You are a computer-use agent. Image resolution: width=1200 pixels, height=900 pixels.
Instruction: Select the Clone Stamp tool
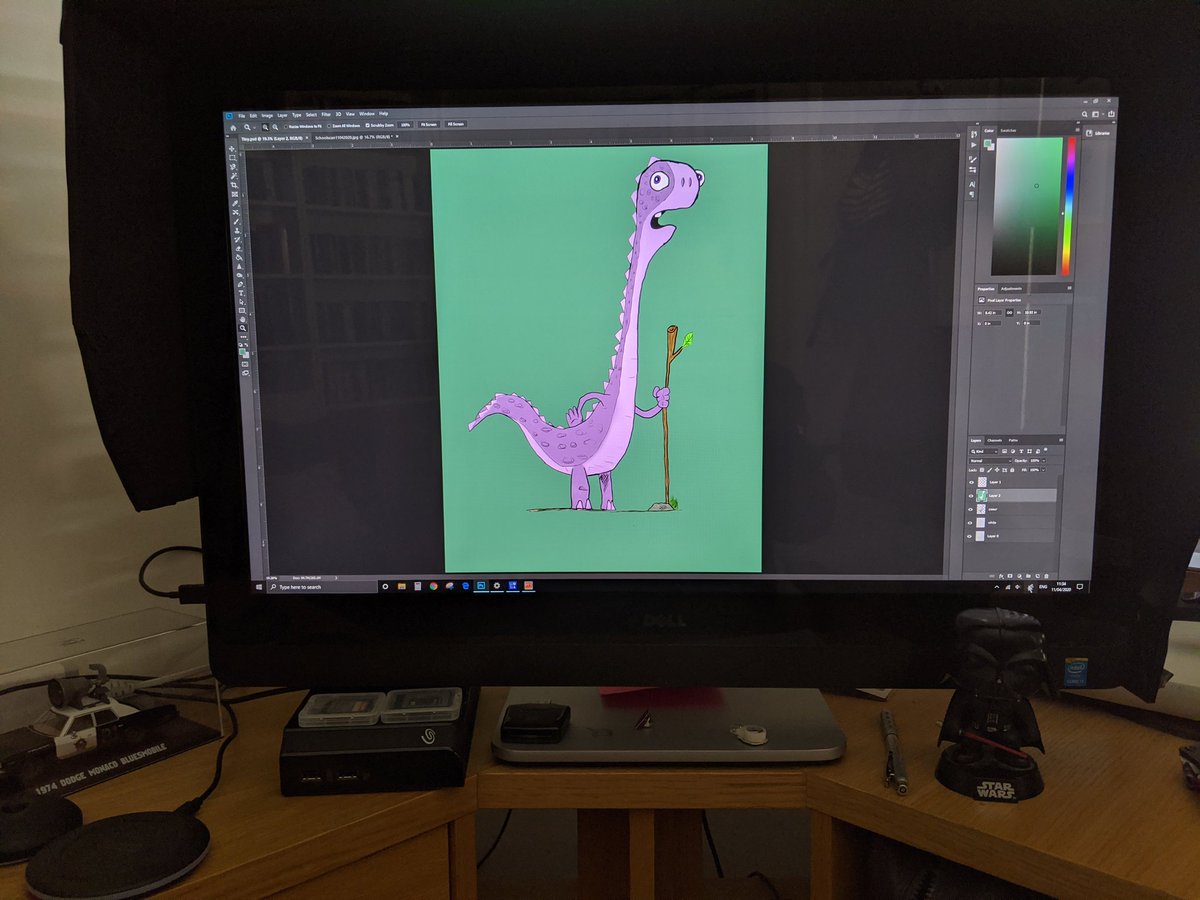[x=237, y=230]
